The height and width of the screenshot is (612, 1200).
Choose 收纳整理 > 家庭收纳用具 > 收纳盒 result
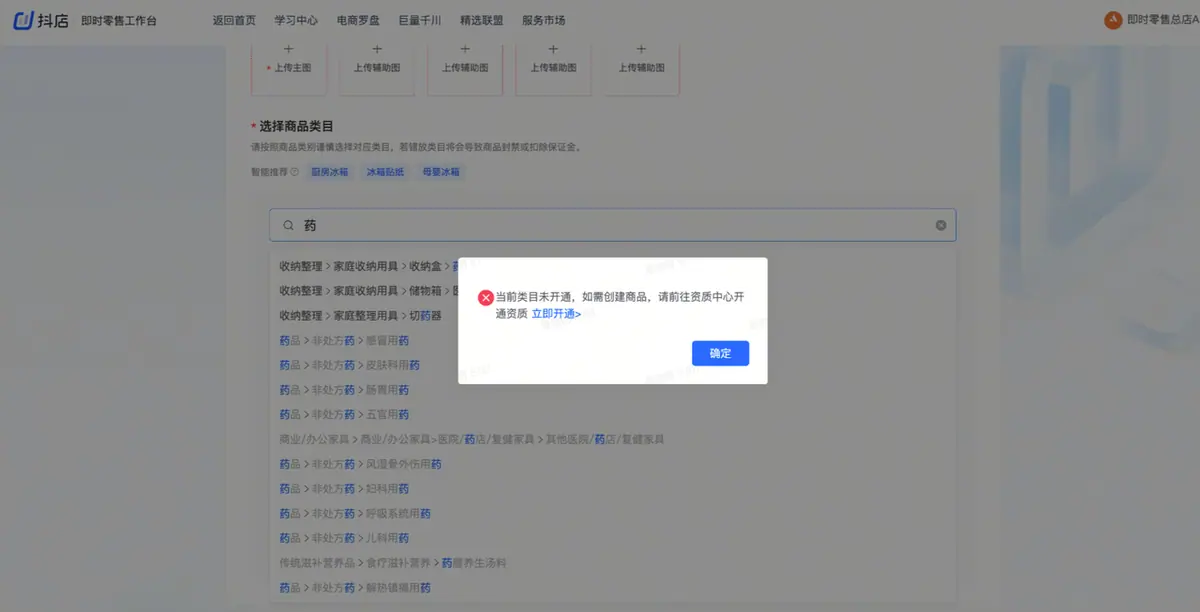(x=368, y=266)
